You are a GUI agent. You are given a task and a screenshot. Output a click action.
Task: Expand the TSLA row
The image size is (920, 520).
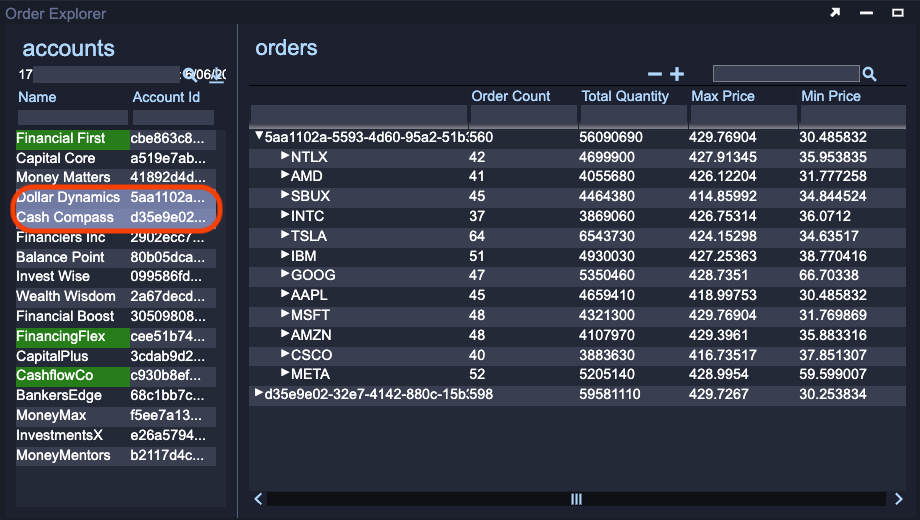tap(285, 236)
